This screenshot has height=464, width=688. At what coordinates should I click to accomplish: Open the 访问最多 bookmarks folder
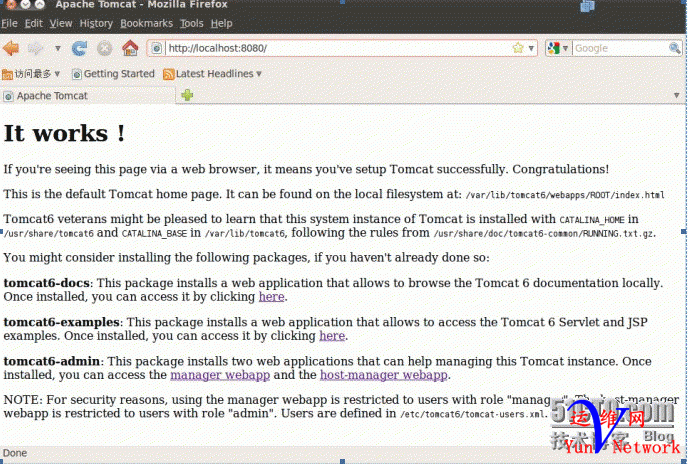[x=31, y=74]
